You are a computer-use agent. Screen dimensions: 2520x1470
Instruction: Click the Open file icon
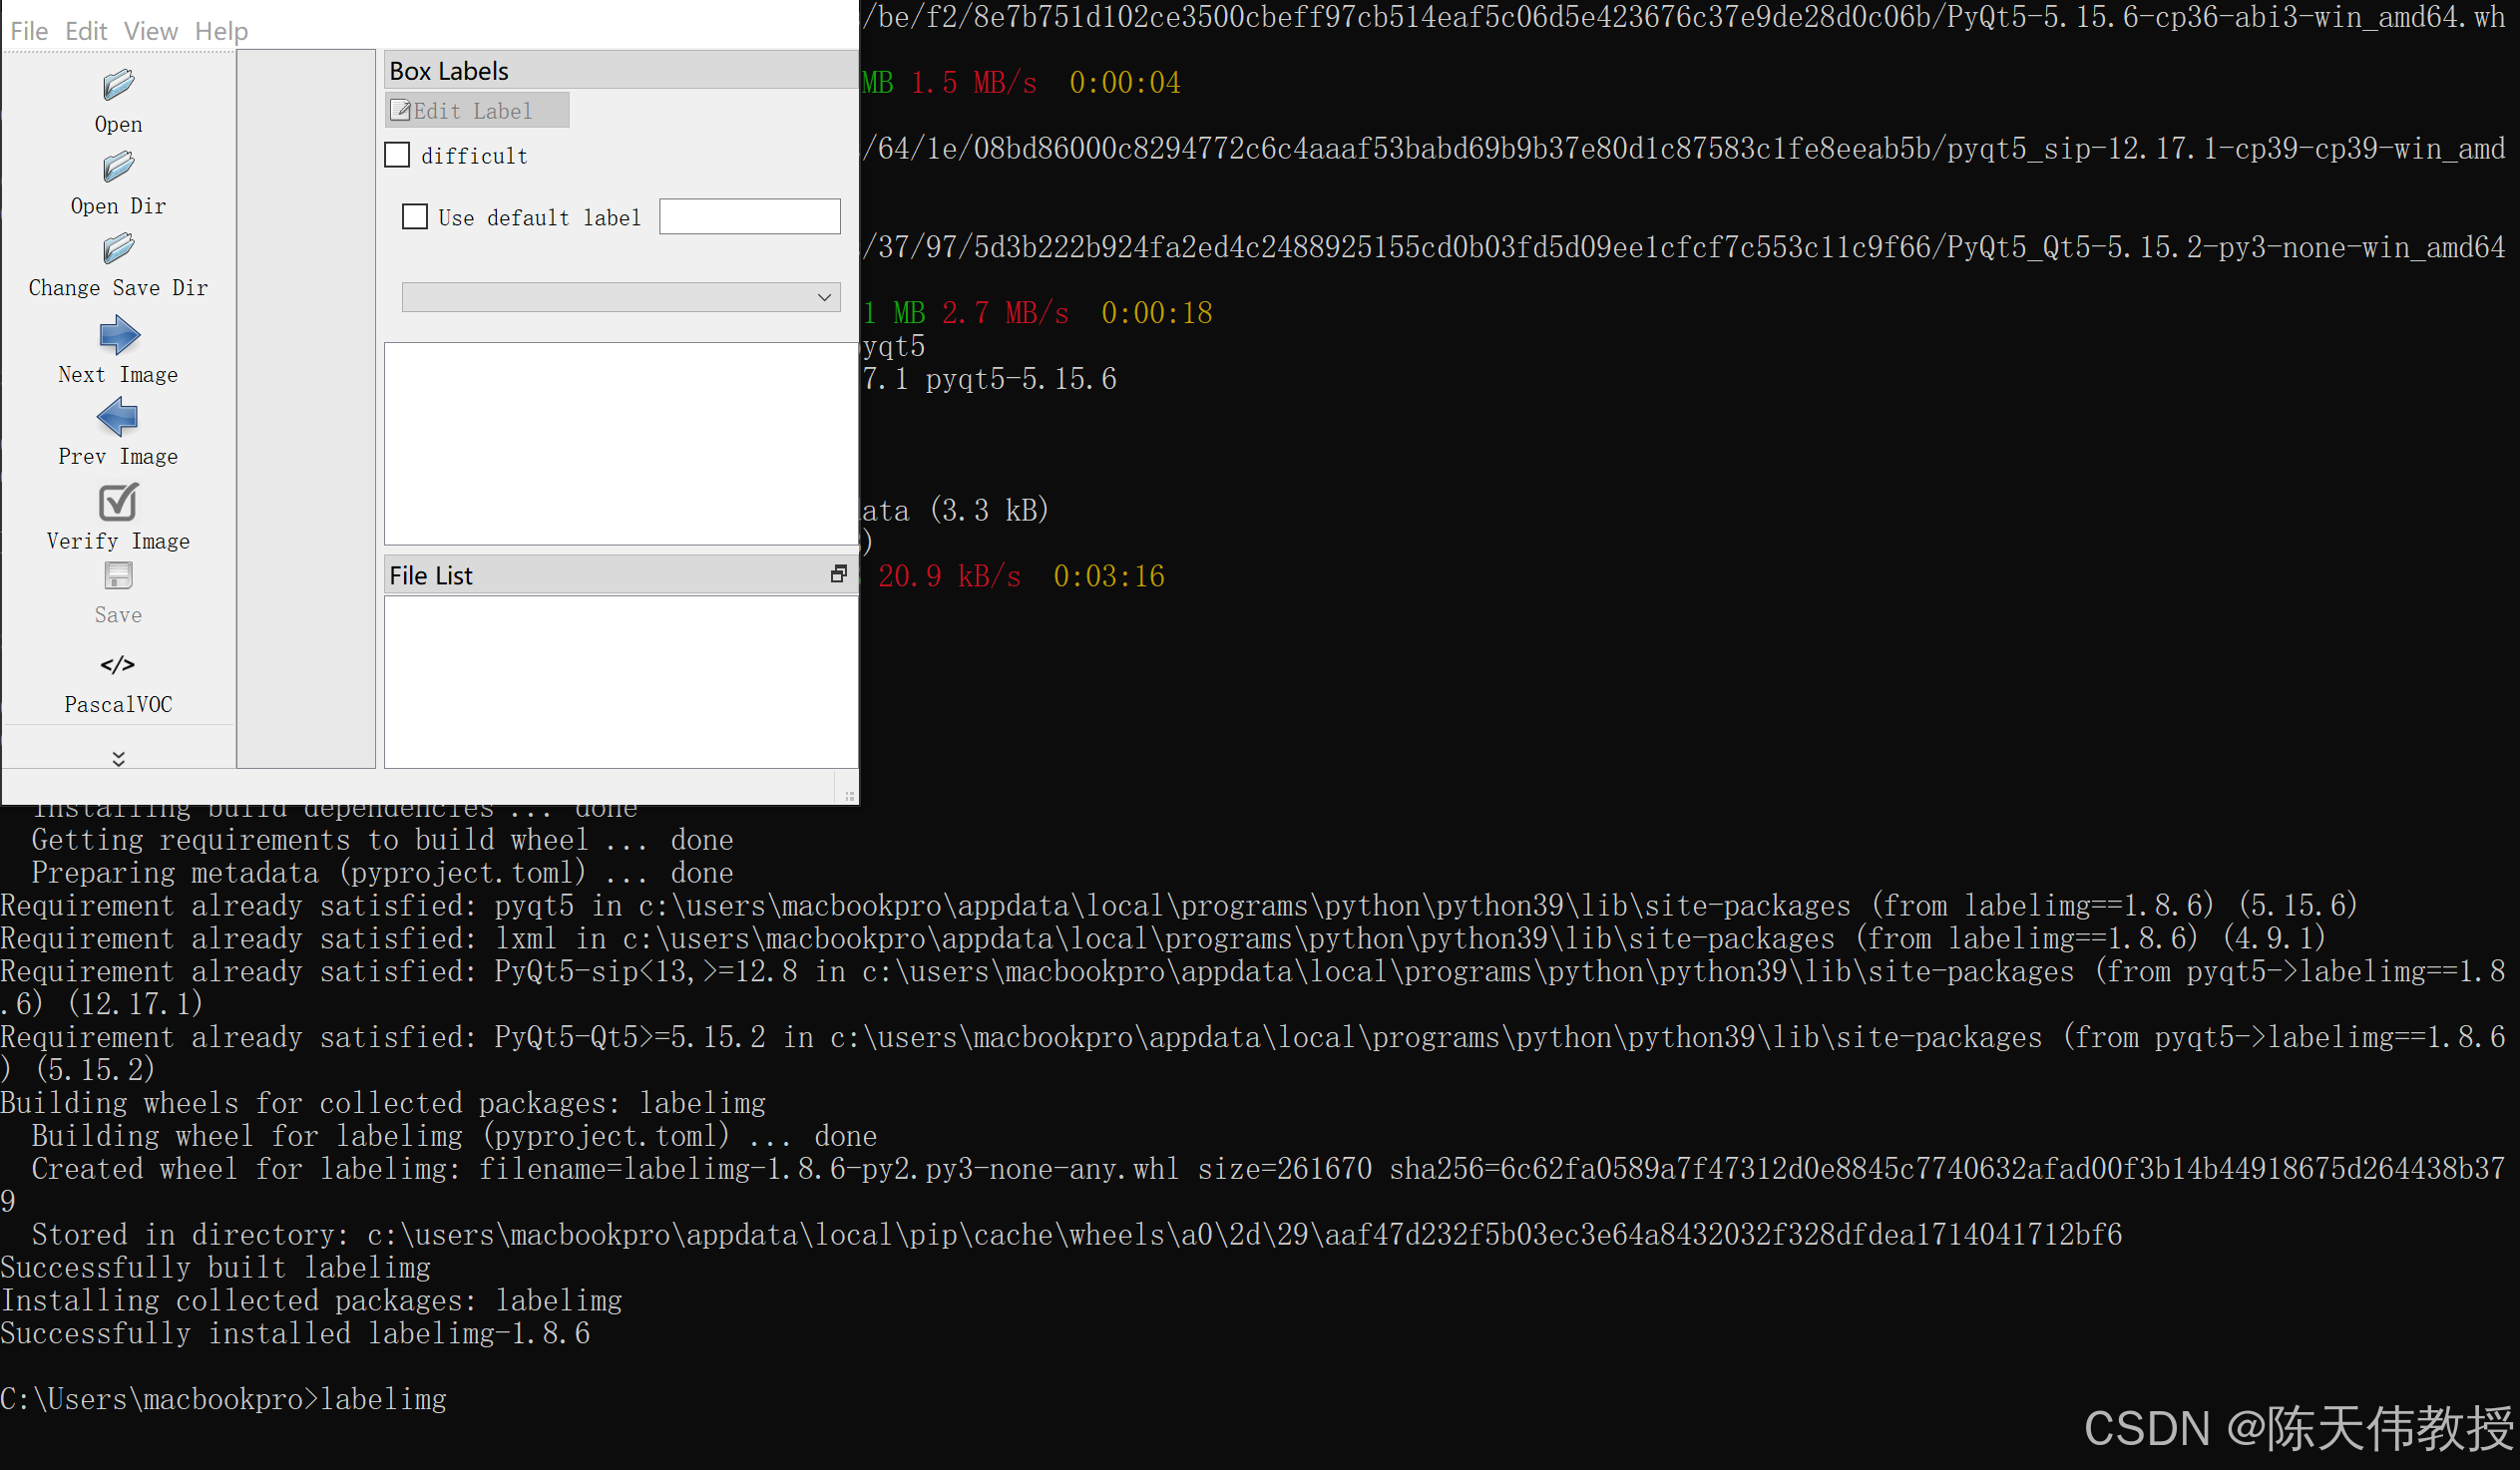click(118, 86)
